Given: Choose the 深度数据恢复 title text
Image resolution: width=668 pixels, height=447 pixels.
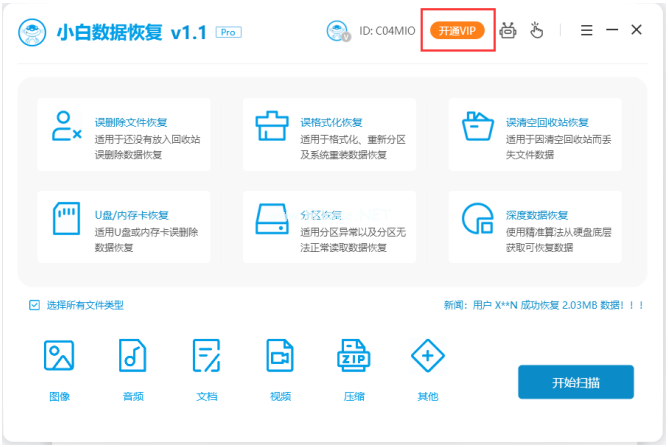Looking at the screenshot, I should tap(537, 216).
